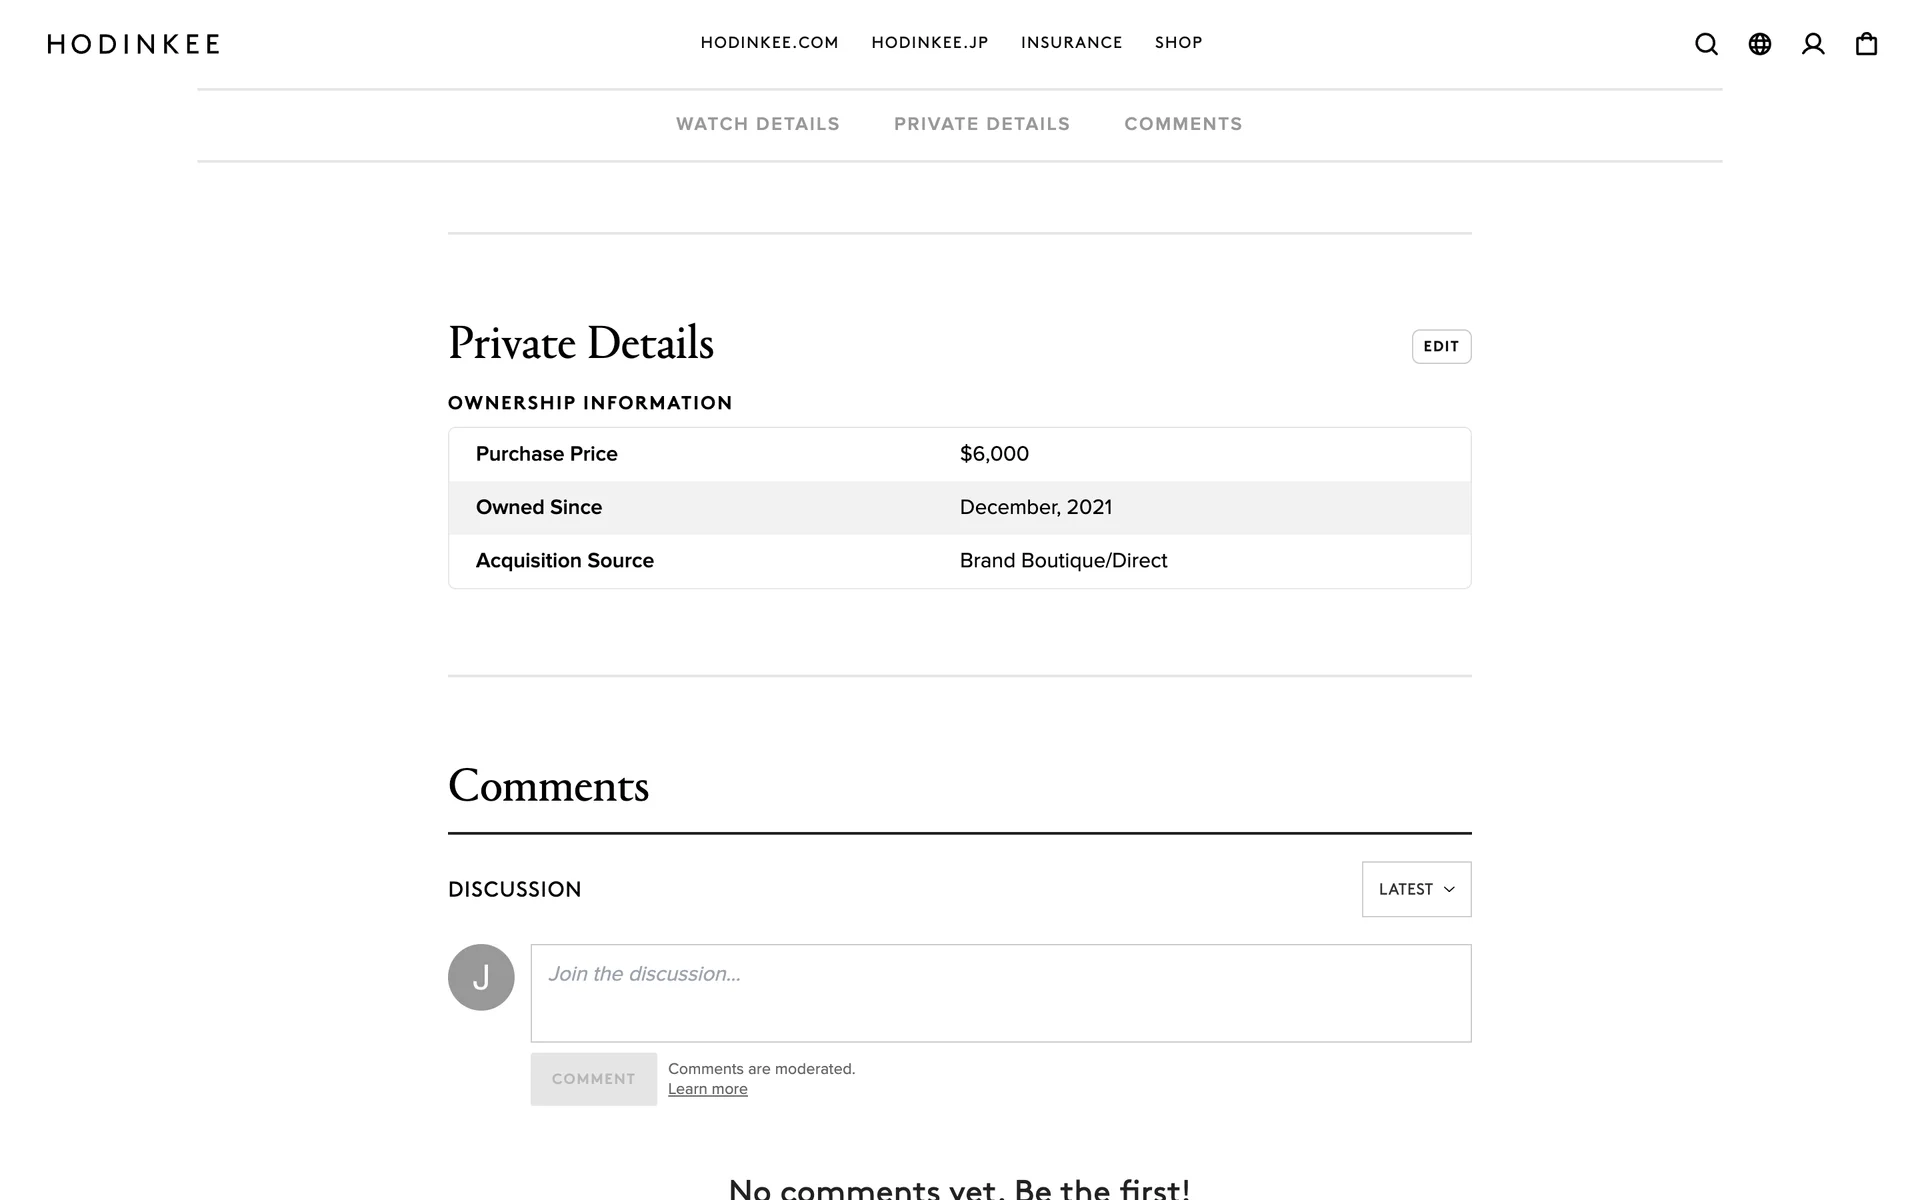The image size is (1920, 1200).
Task: Go to HODINKEE.COM menu item
Action: pos(769,43)
